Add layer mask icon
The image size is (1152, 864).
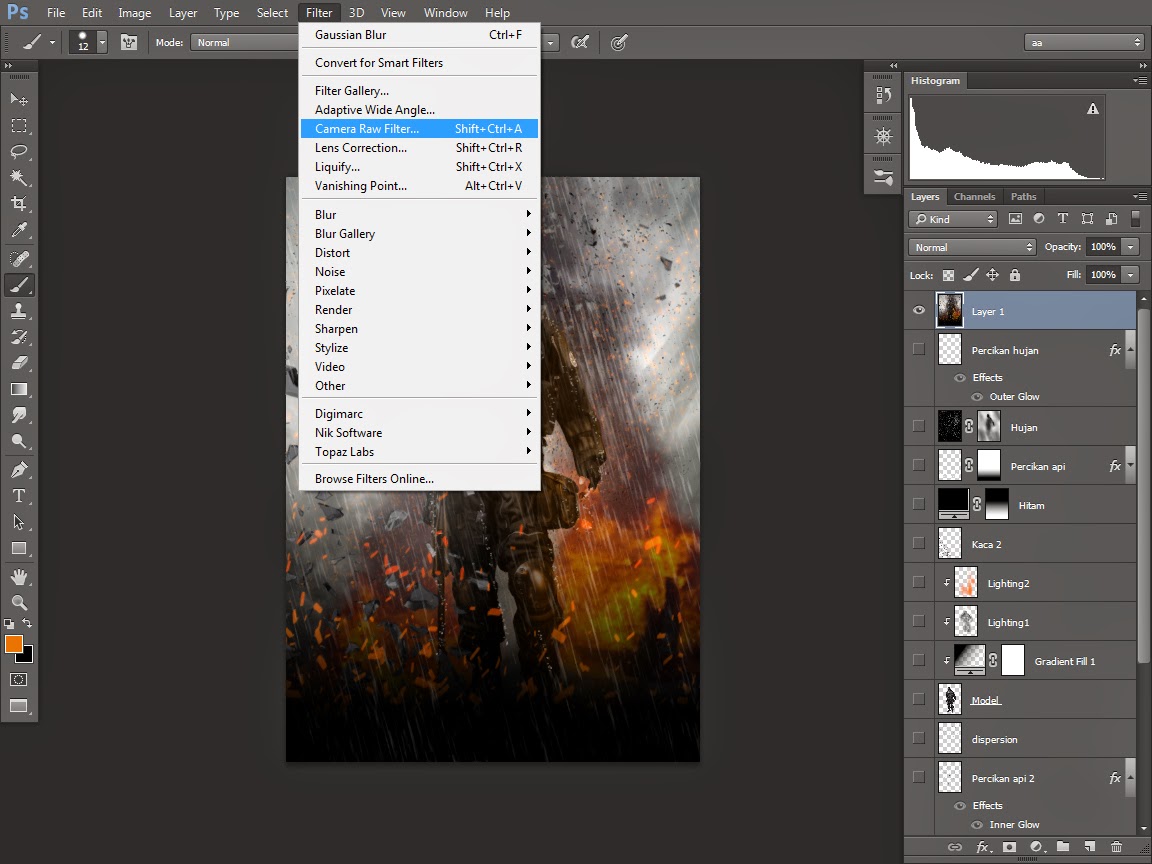[x=1009, y=847]
